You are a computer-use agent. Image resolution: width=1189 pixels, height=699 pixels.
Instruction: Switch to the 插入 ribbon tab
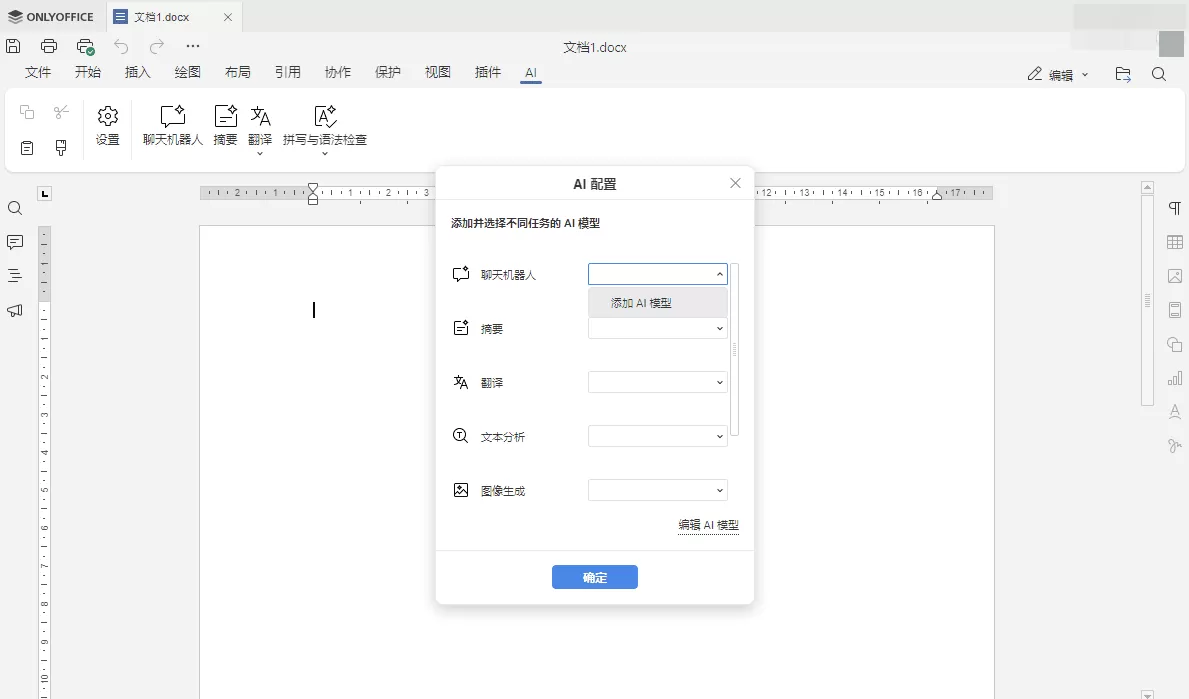tap(137, 72)
